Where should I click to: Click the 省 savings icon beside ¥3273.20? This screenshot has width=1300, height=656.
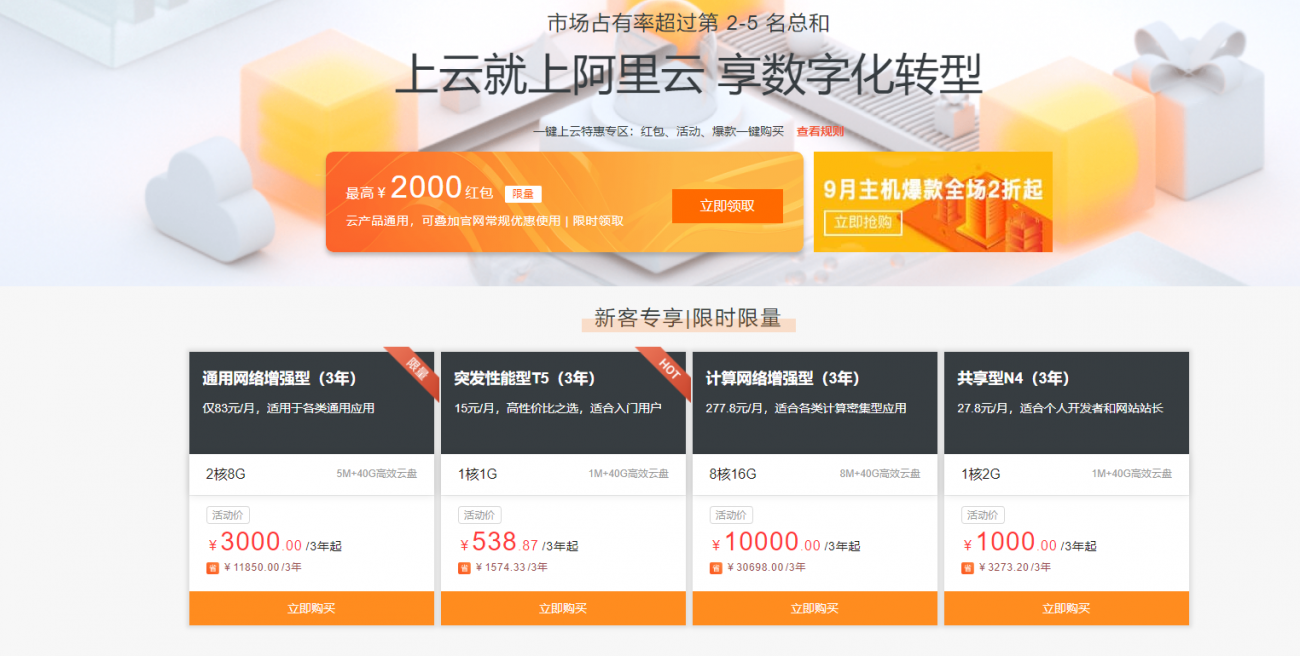click(968, 568)
